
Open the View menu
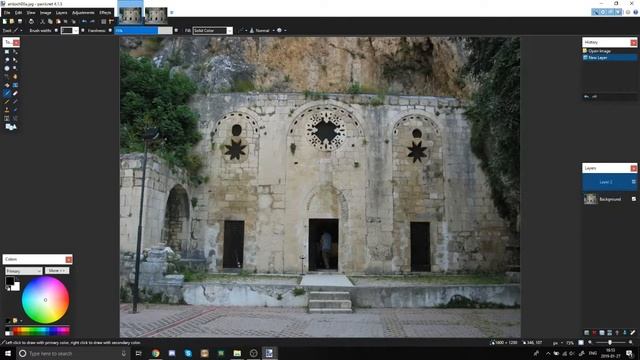click(x=31, y=13)
